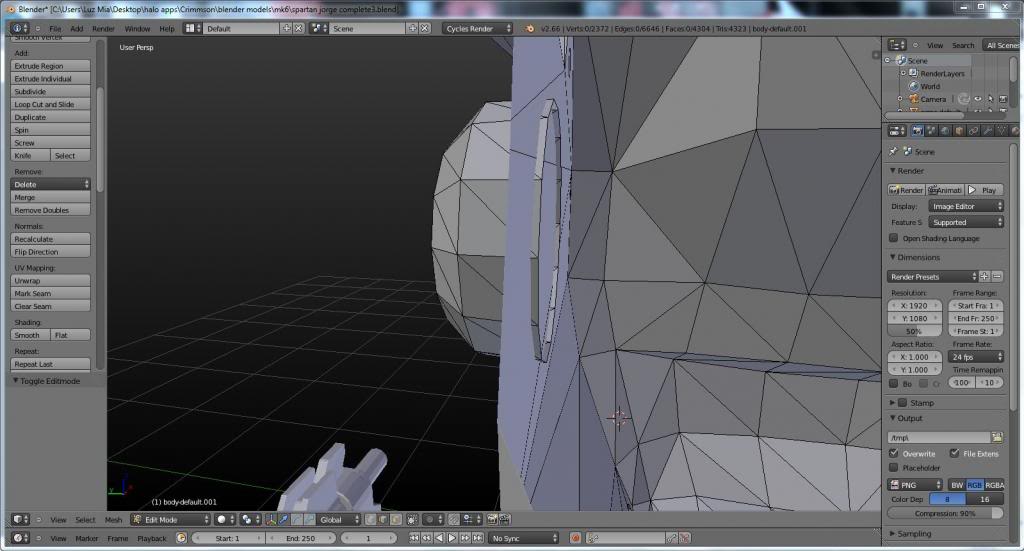Open the 24 fps frame rate dropdown
Image resolution: width=1024 pixels, height=551 pixels.
click(975, 357)
